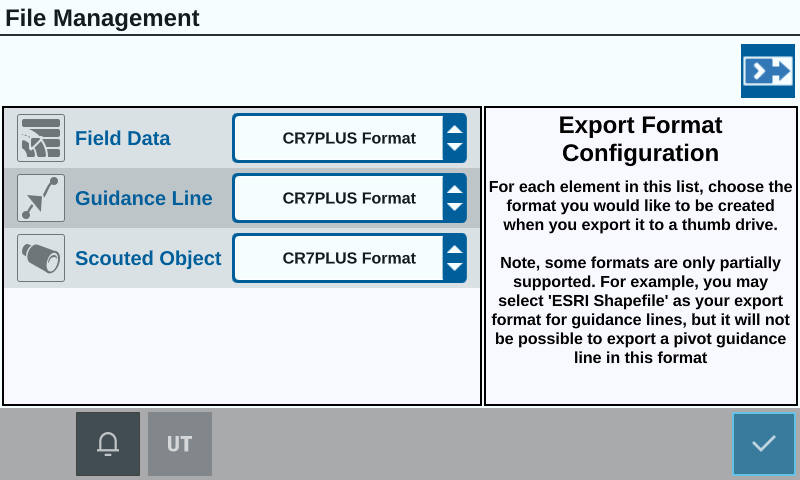Click up arrow on Guidance Line format
Viewport: 800px width, 480px height.
[x=455, y=189]
